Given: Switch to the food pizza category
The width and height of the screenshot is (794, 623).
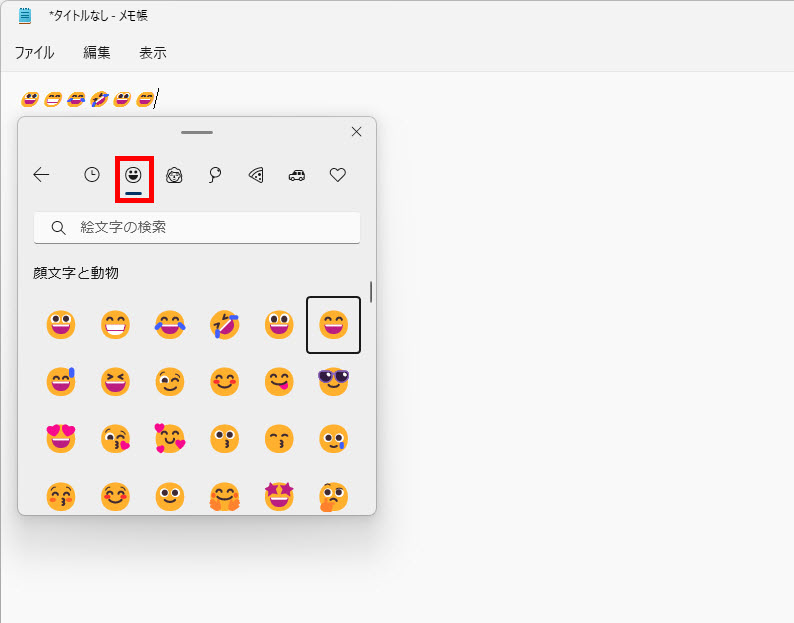Looking at the screenshot, I should pyautogui.click(x=256, y=175).
